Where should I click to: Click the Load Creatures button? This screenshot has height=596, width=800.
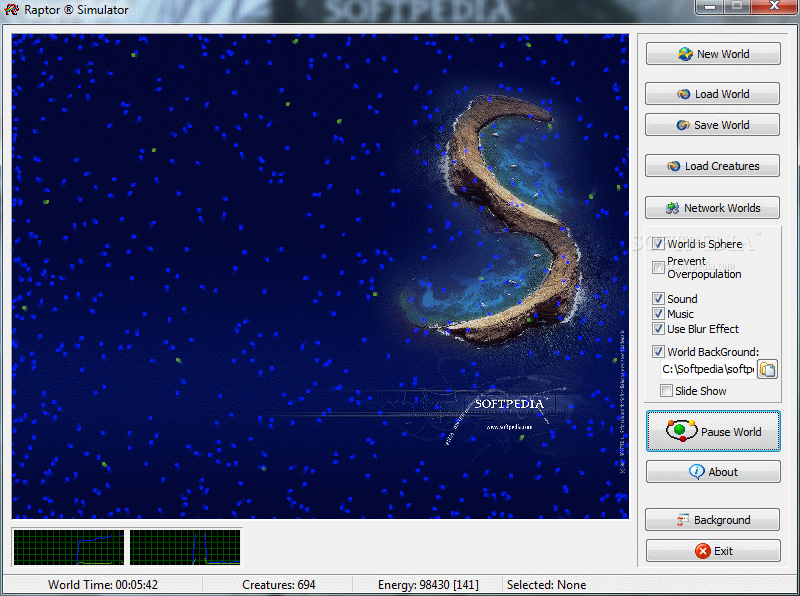click(712, 166)
